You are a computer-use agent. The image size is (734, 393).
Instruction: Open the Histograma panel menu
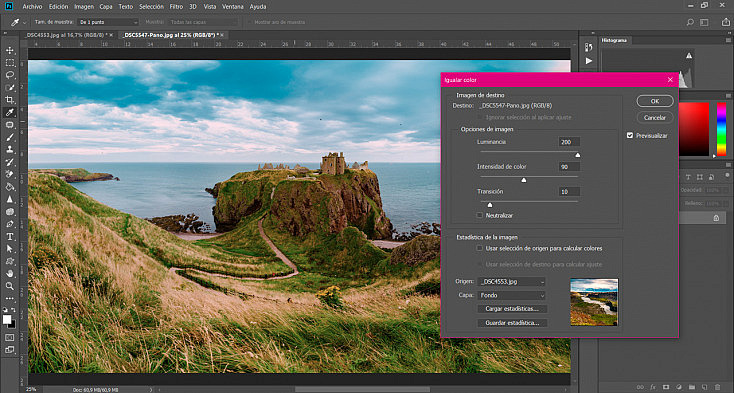point(728,41)
